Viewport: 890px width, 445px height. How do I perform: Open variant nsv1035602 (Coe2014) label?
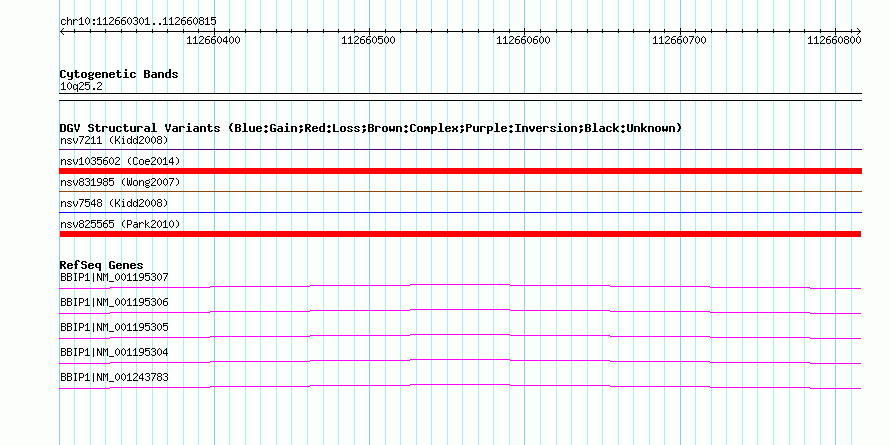[120, 161]
